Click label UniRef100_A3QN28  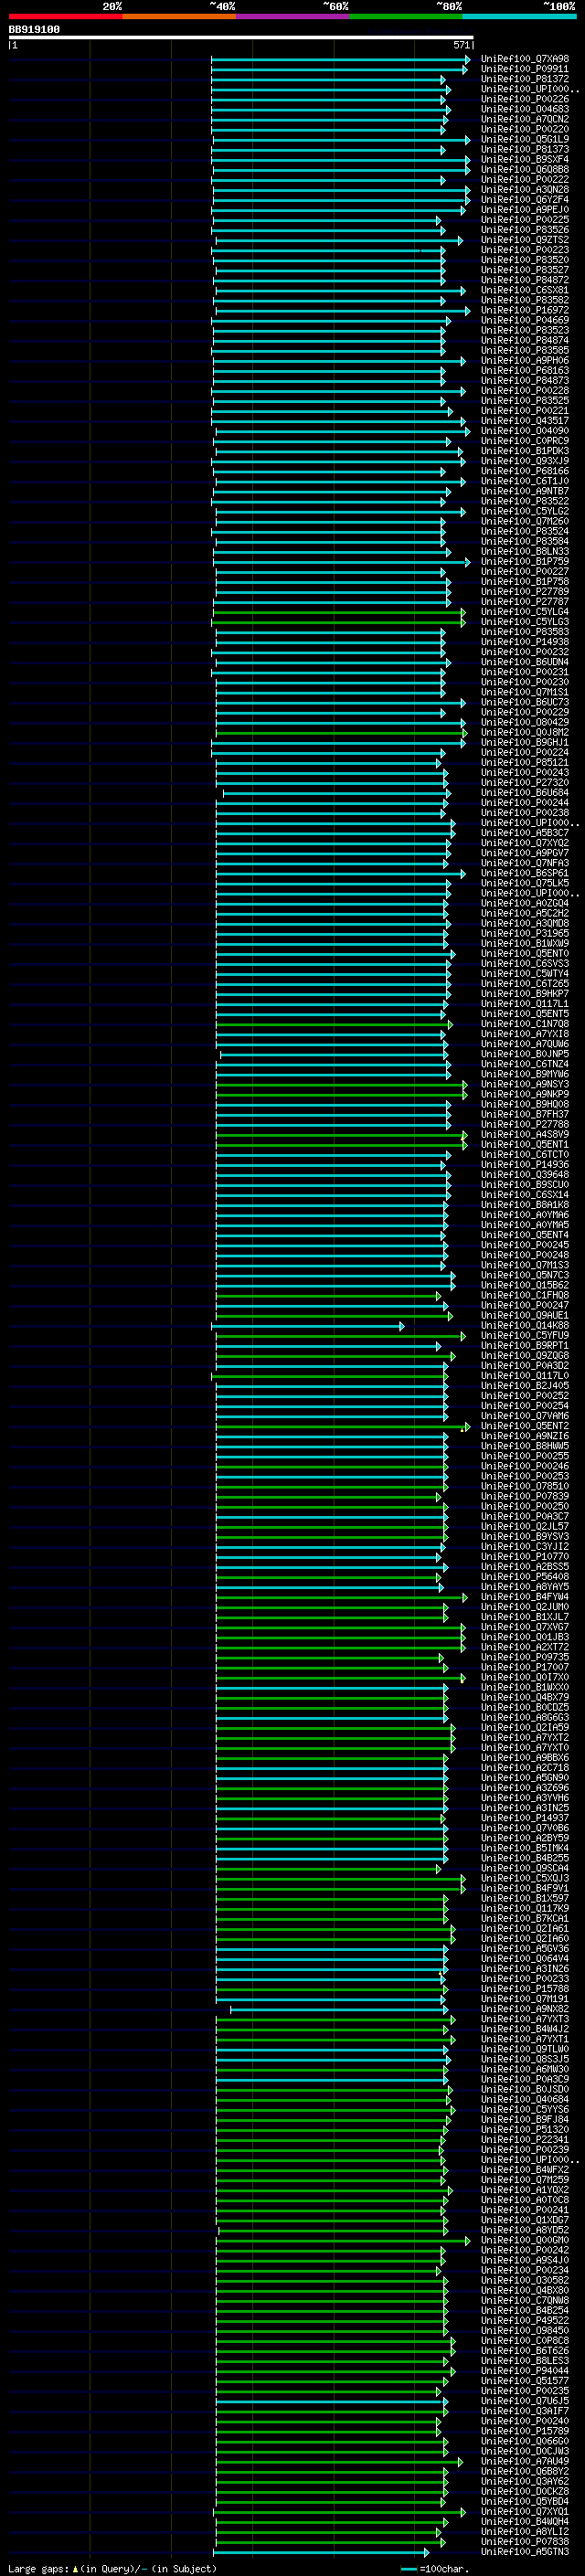[x=525, y=189]
